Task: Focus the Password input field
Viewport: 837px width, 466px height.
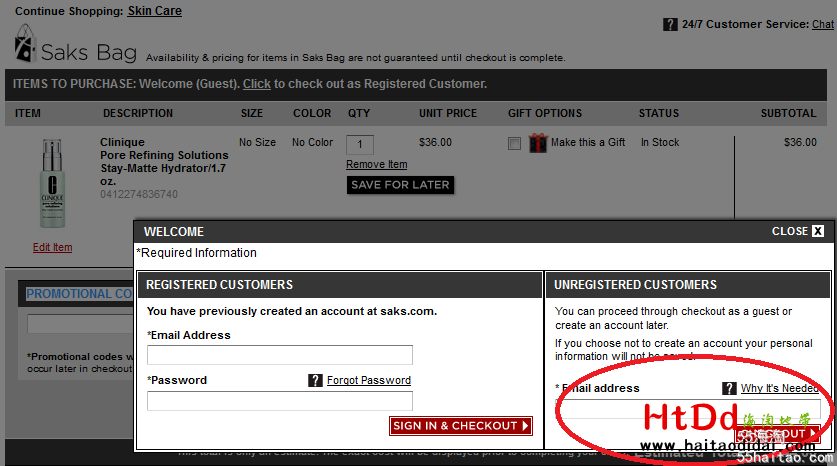Action: tap(280, 401)
